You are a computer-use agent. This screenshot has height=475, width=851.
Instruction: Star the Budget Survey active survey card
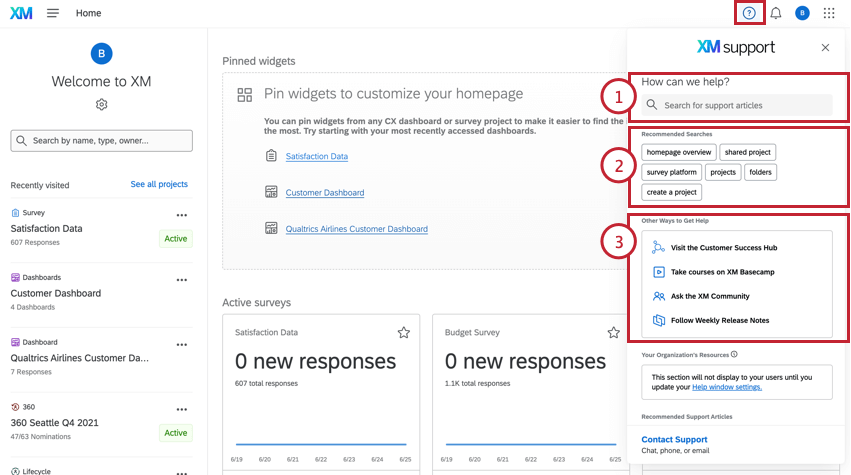(613, 332)
